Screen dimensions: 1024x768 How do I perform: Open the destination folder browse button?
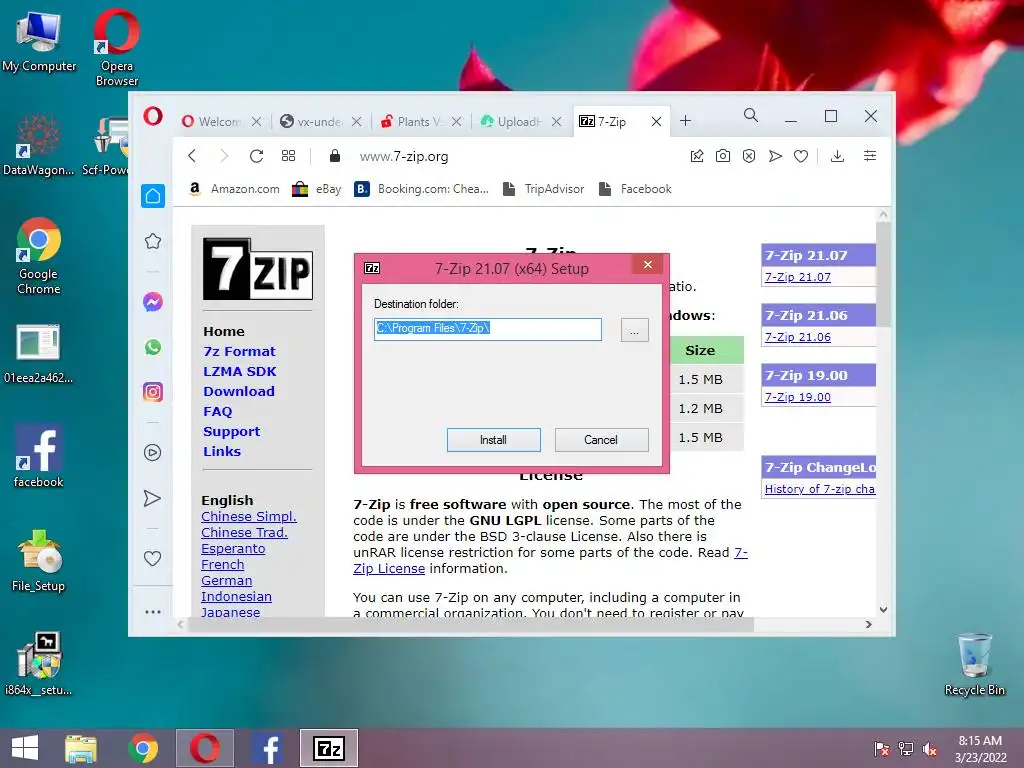(x=634, y=330)
